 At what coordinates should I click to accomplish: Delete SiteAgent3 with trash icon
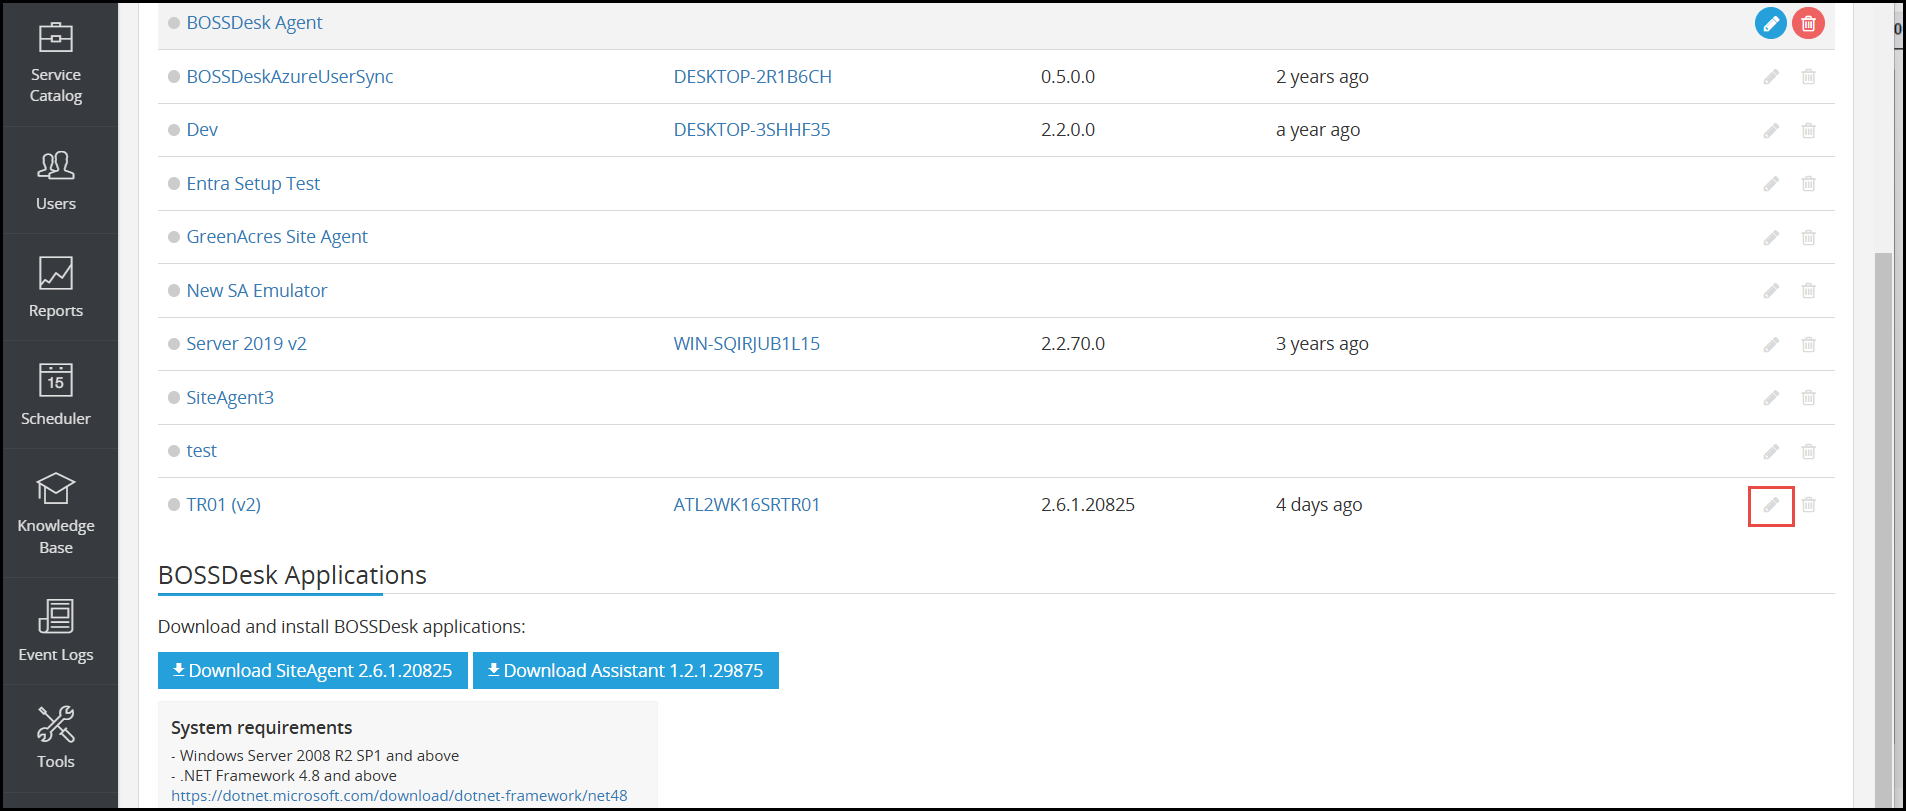[x=1808, y=398]
